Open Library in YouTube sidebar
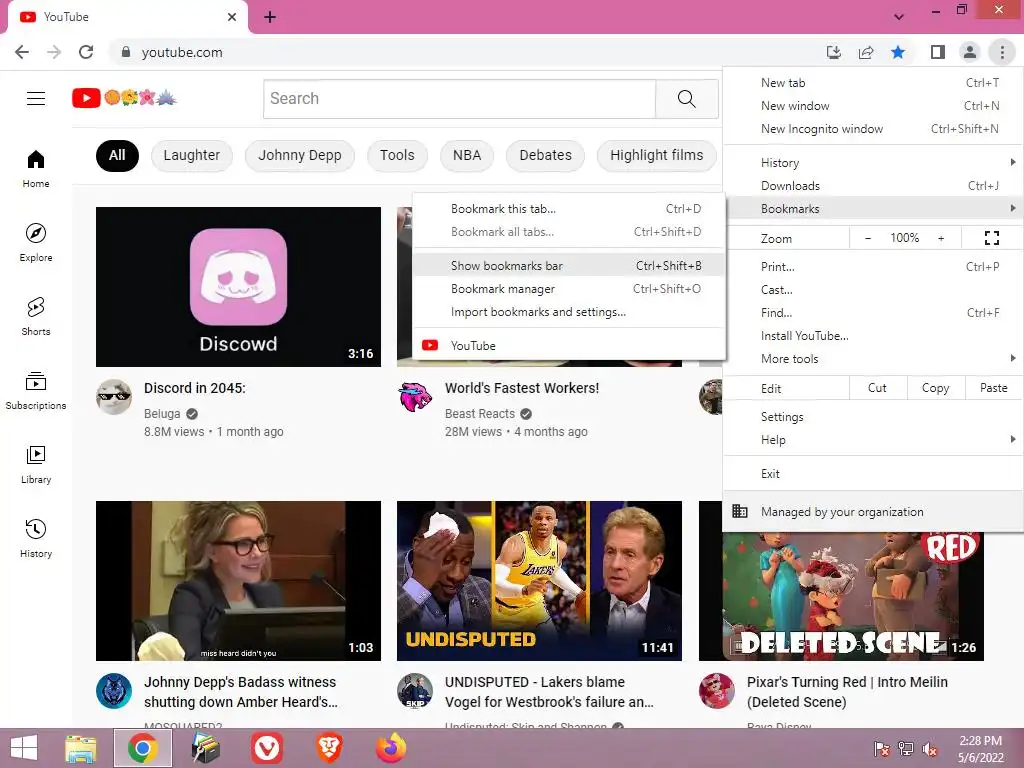Screen dimensions: 1024x768 [36, 464]
